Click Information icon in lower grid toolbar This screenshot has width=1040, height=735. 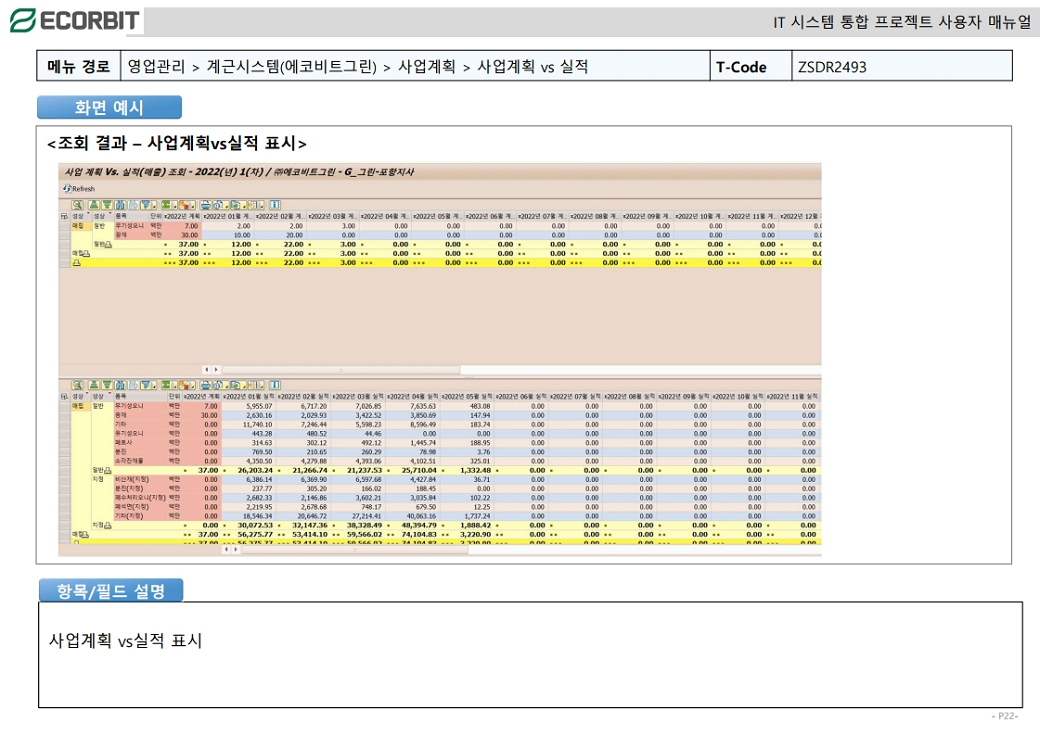(x=275, y=385)
